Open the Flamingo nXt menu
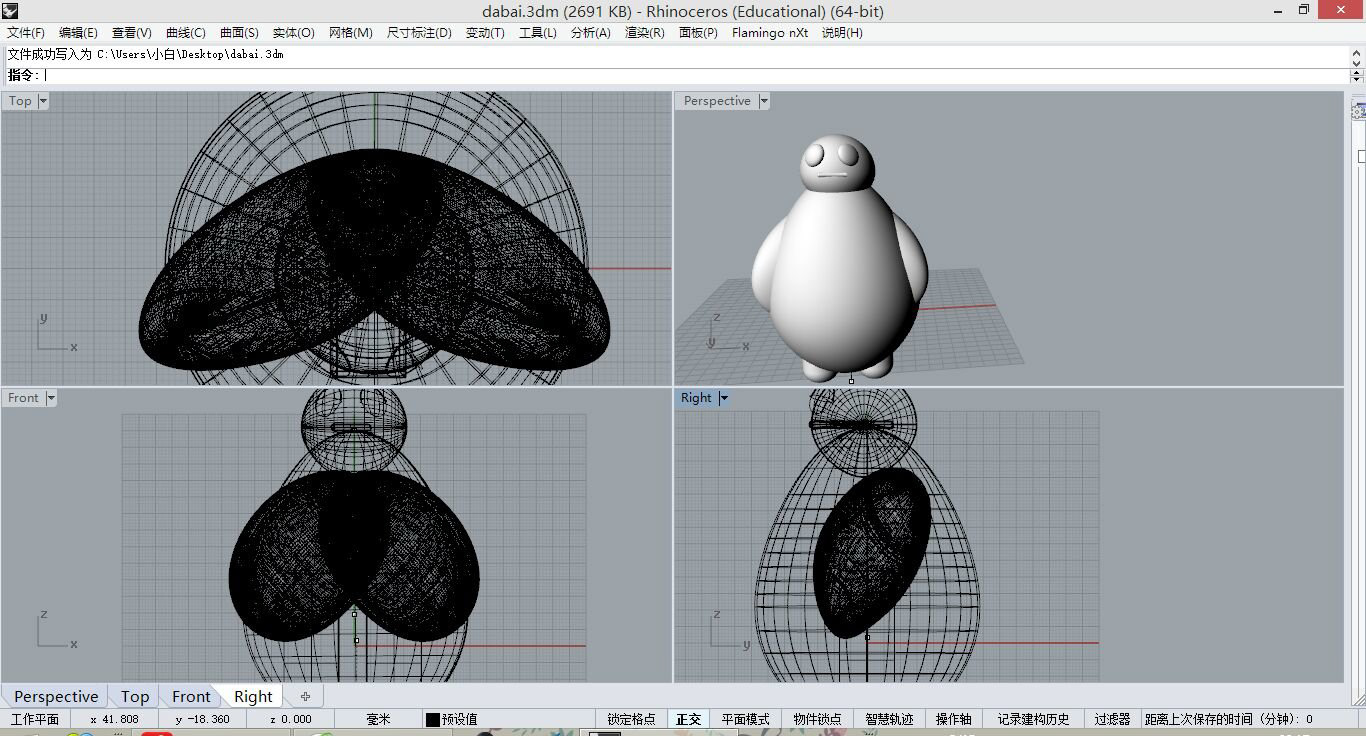 770,33
